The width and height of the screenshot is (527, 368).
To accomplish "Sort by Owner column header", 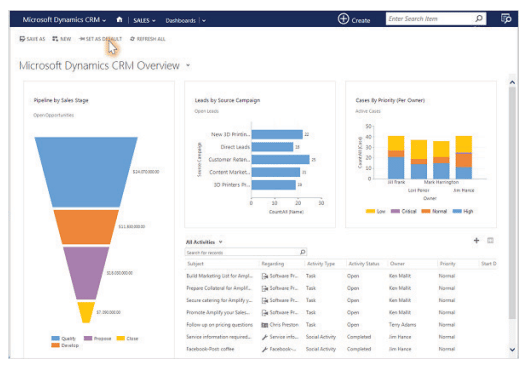I will click(x=397, y=264).
